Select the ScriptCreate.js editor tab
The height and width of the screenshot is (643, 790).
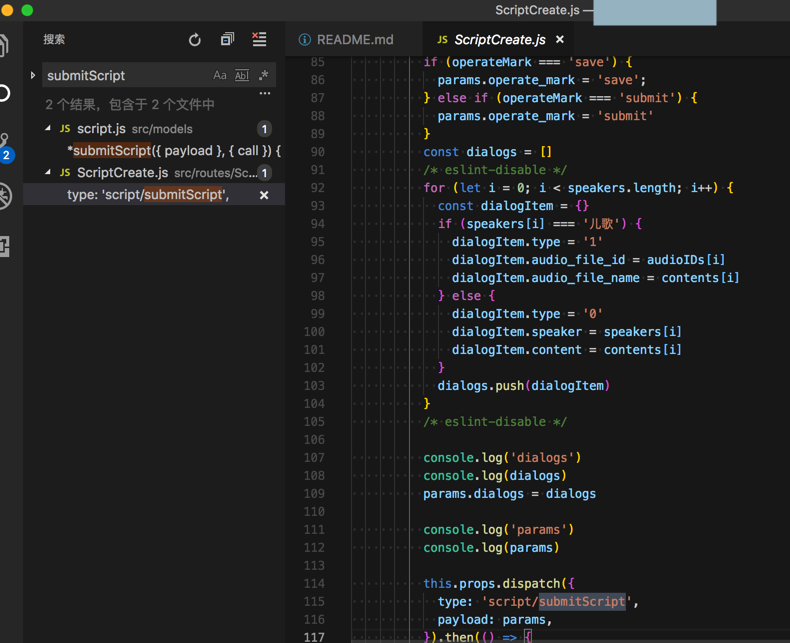[499, 40]
